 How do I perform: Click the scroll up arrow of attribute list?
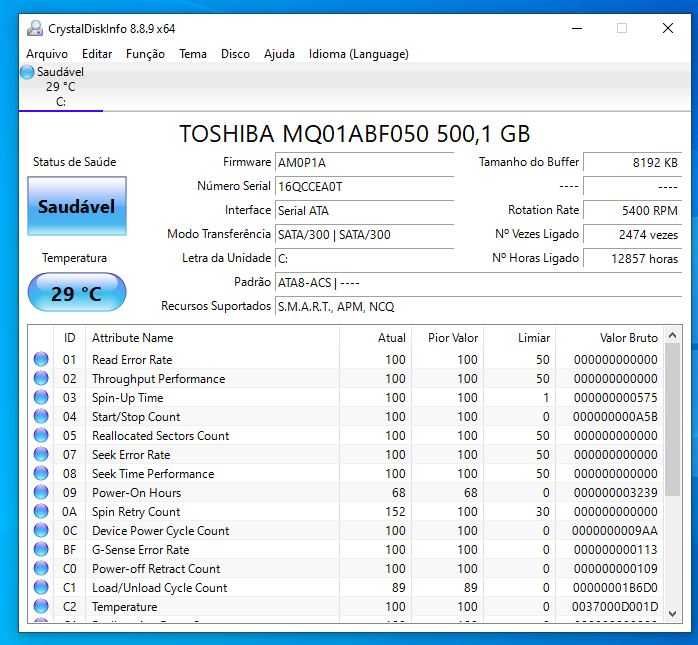673,336
